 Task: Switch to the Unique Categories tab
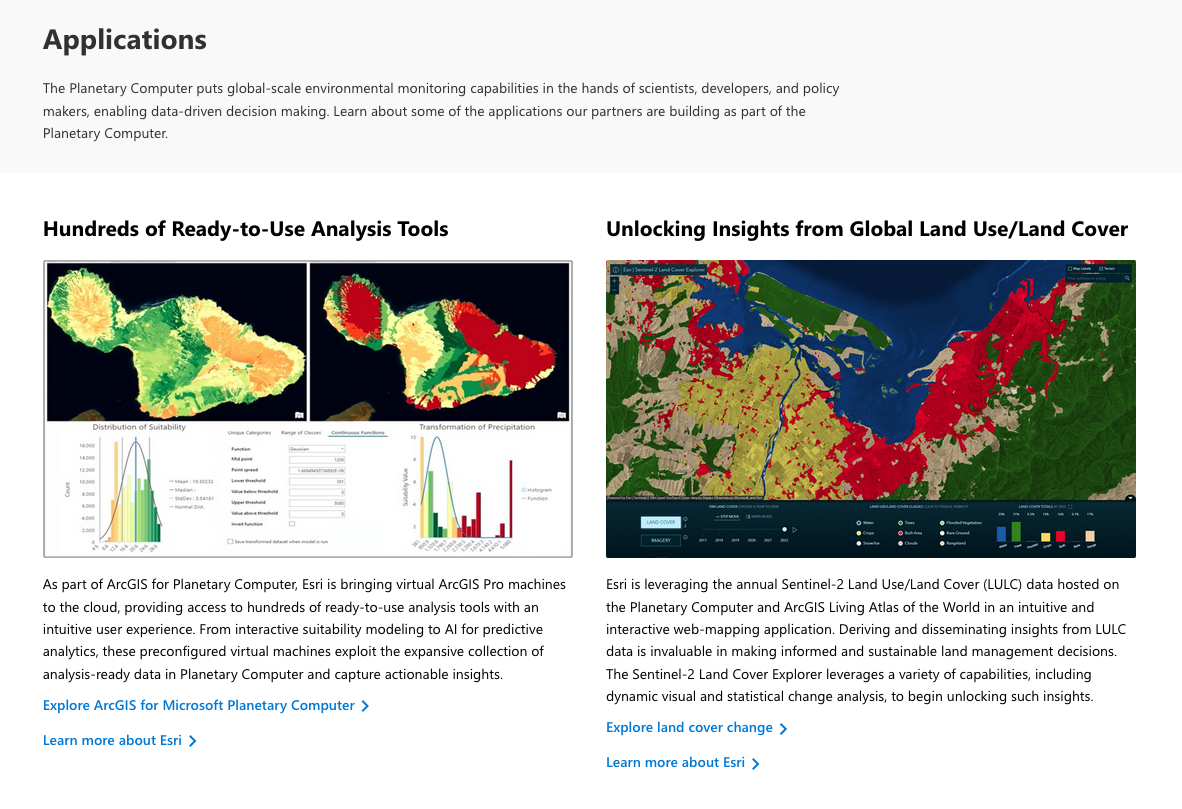click(249, 432)
